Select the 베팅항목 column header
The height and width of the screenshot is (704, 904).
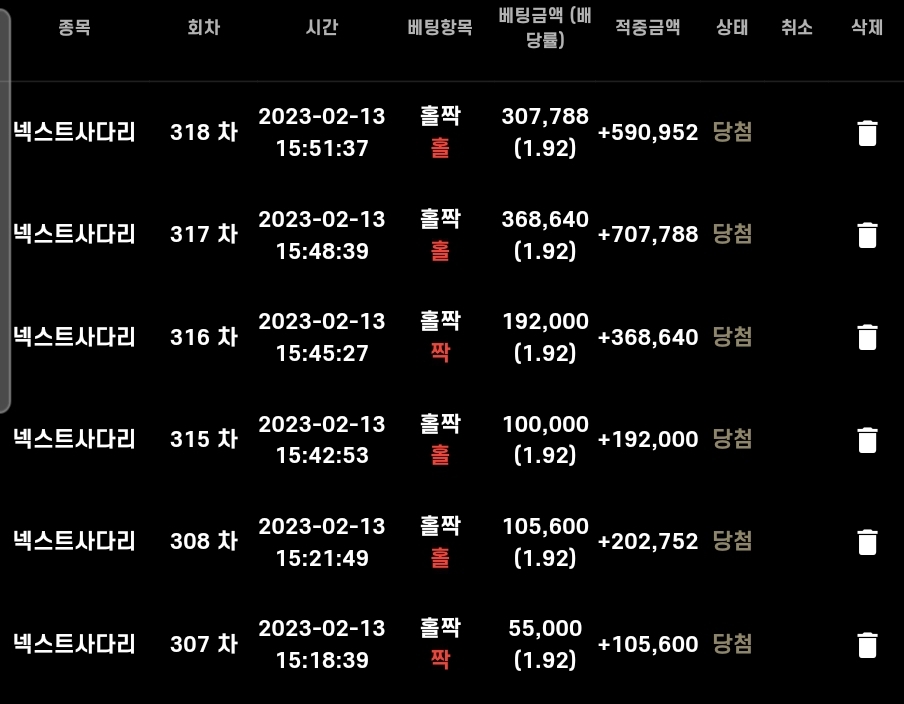click(x=440, y=27)
